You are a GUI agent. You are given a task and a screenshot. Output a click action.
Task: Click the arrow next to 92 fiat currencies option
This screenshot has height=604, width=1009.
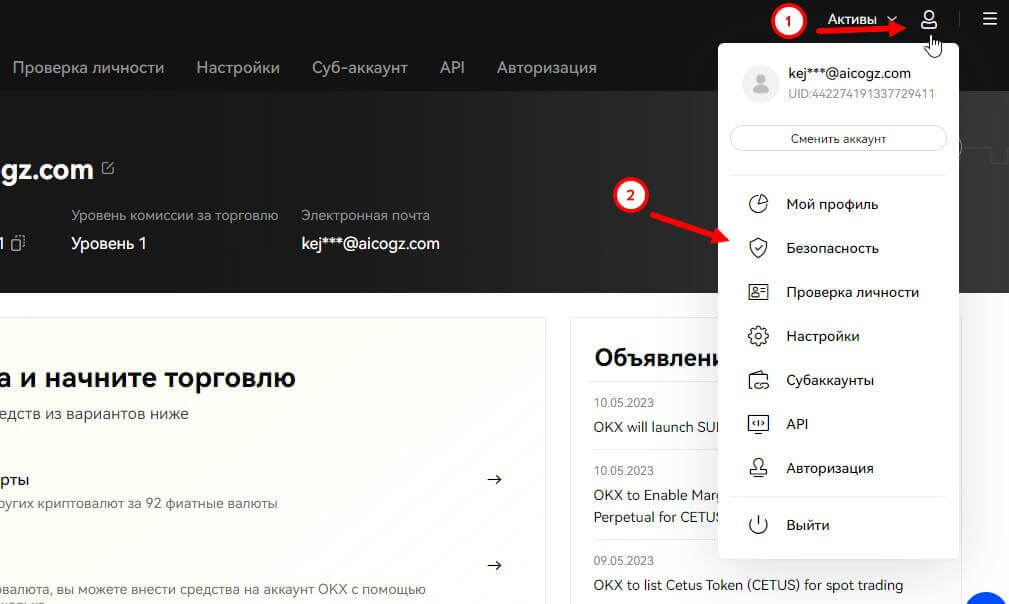pyautogui.click(x=494, y=480)
